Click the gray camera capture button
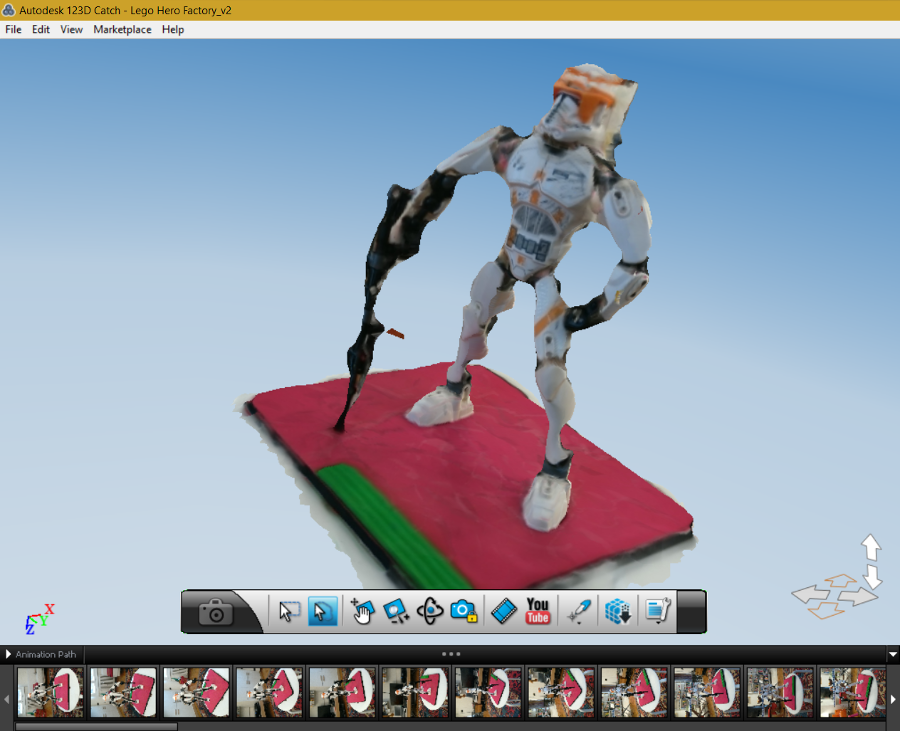This screenshot has height=731, width=900. click(216, 612)
